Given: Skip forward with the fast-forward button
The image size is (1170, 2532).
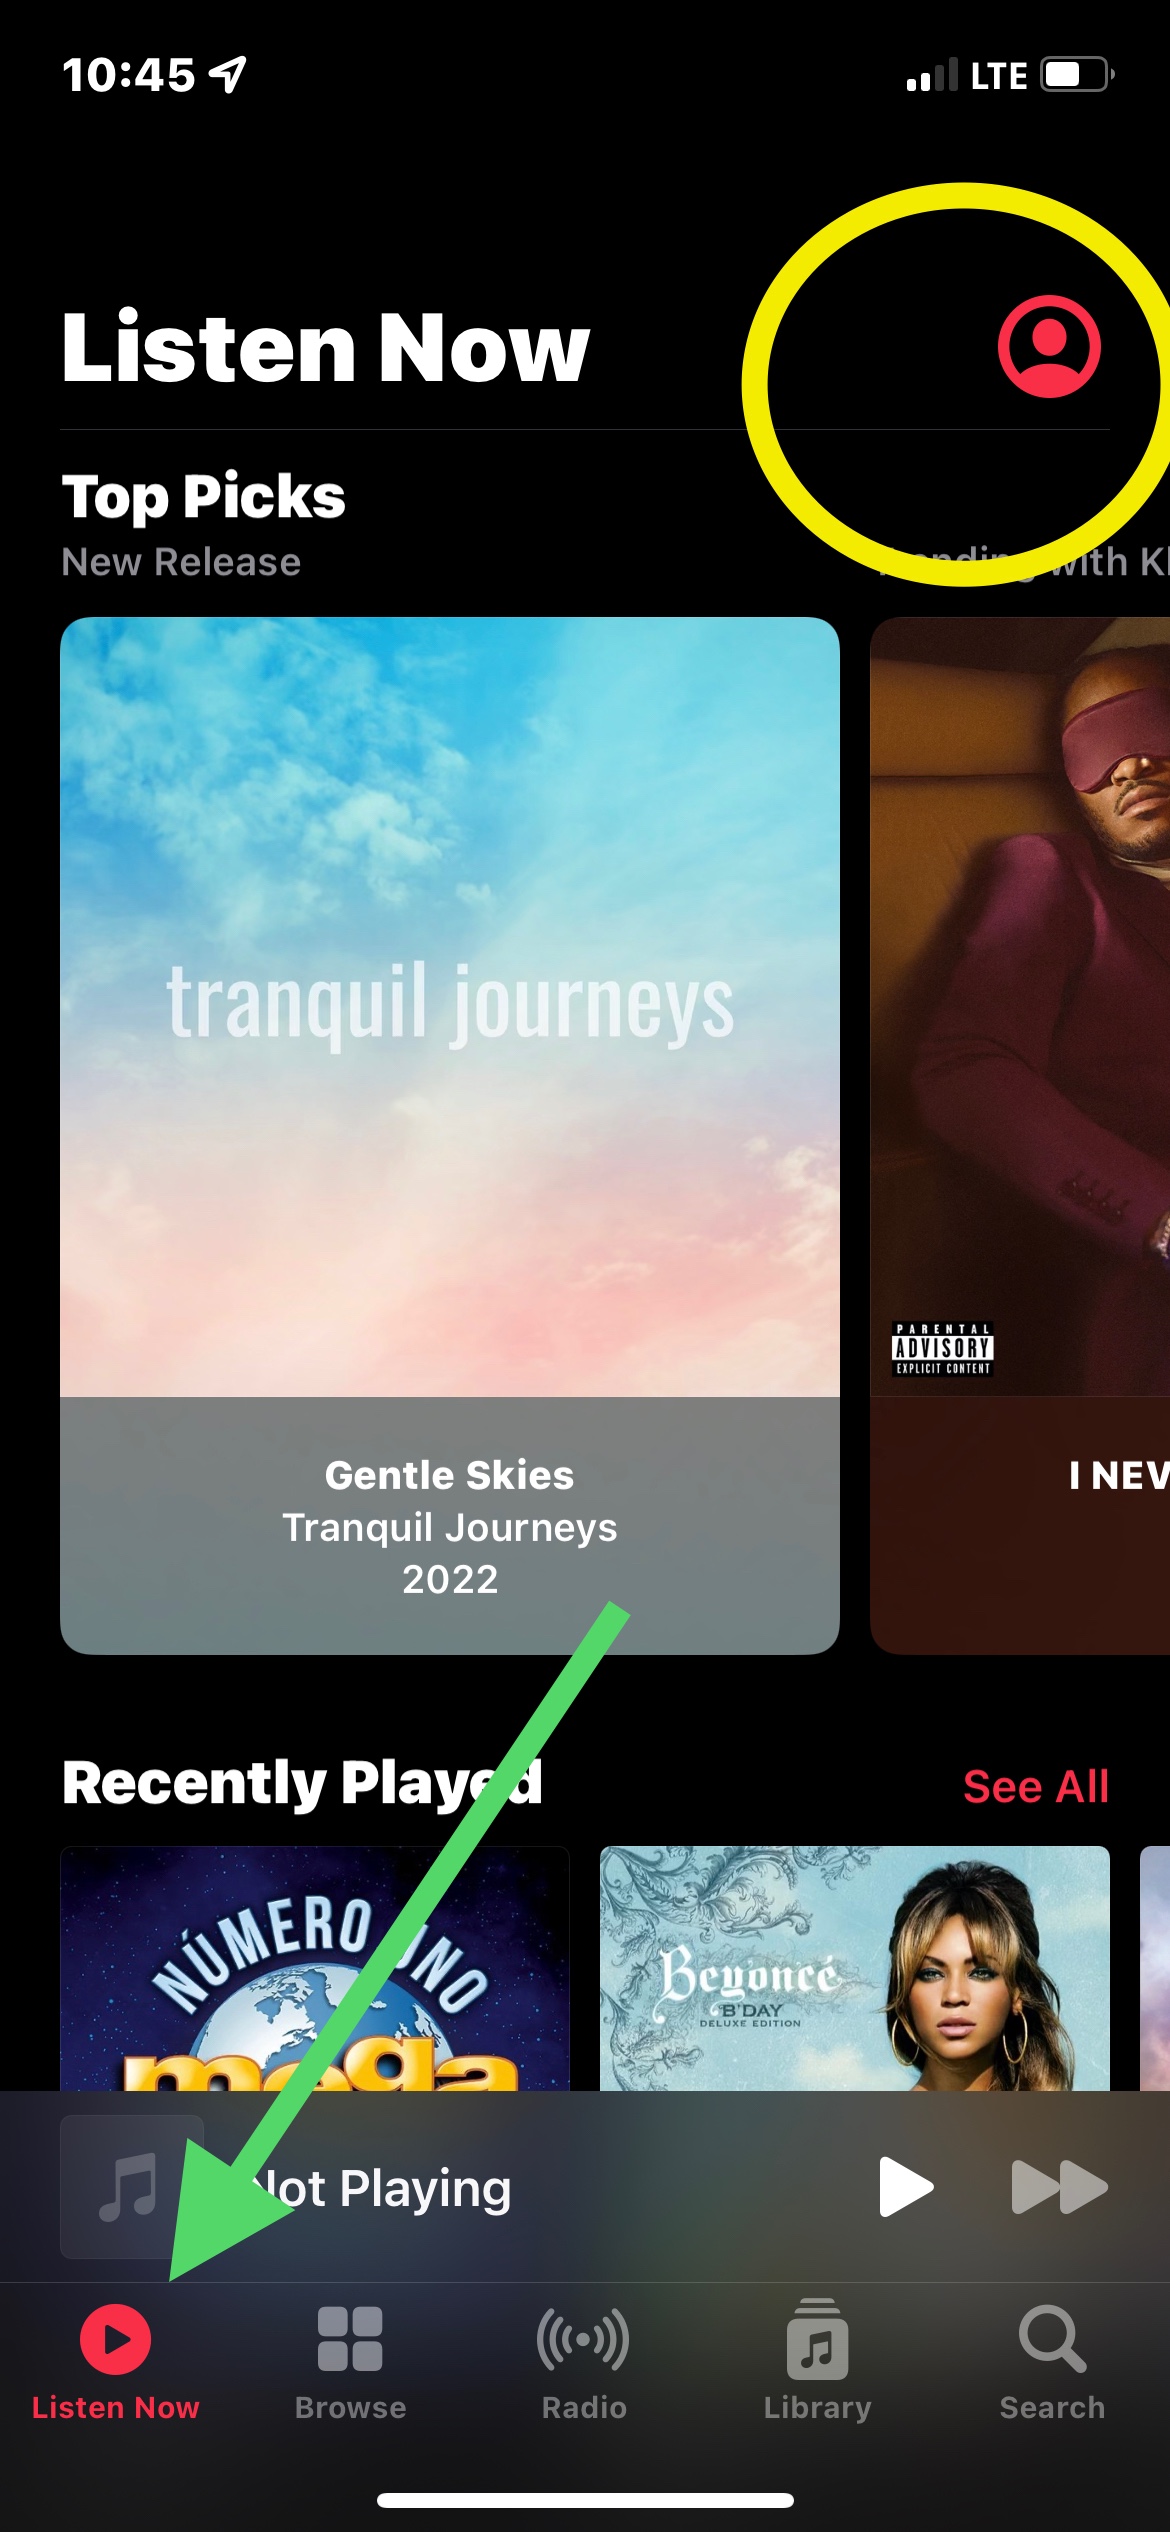Looking at the screenshot, I should click(1059, 2187).
